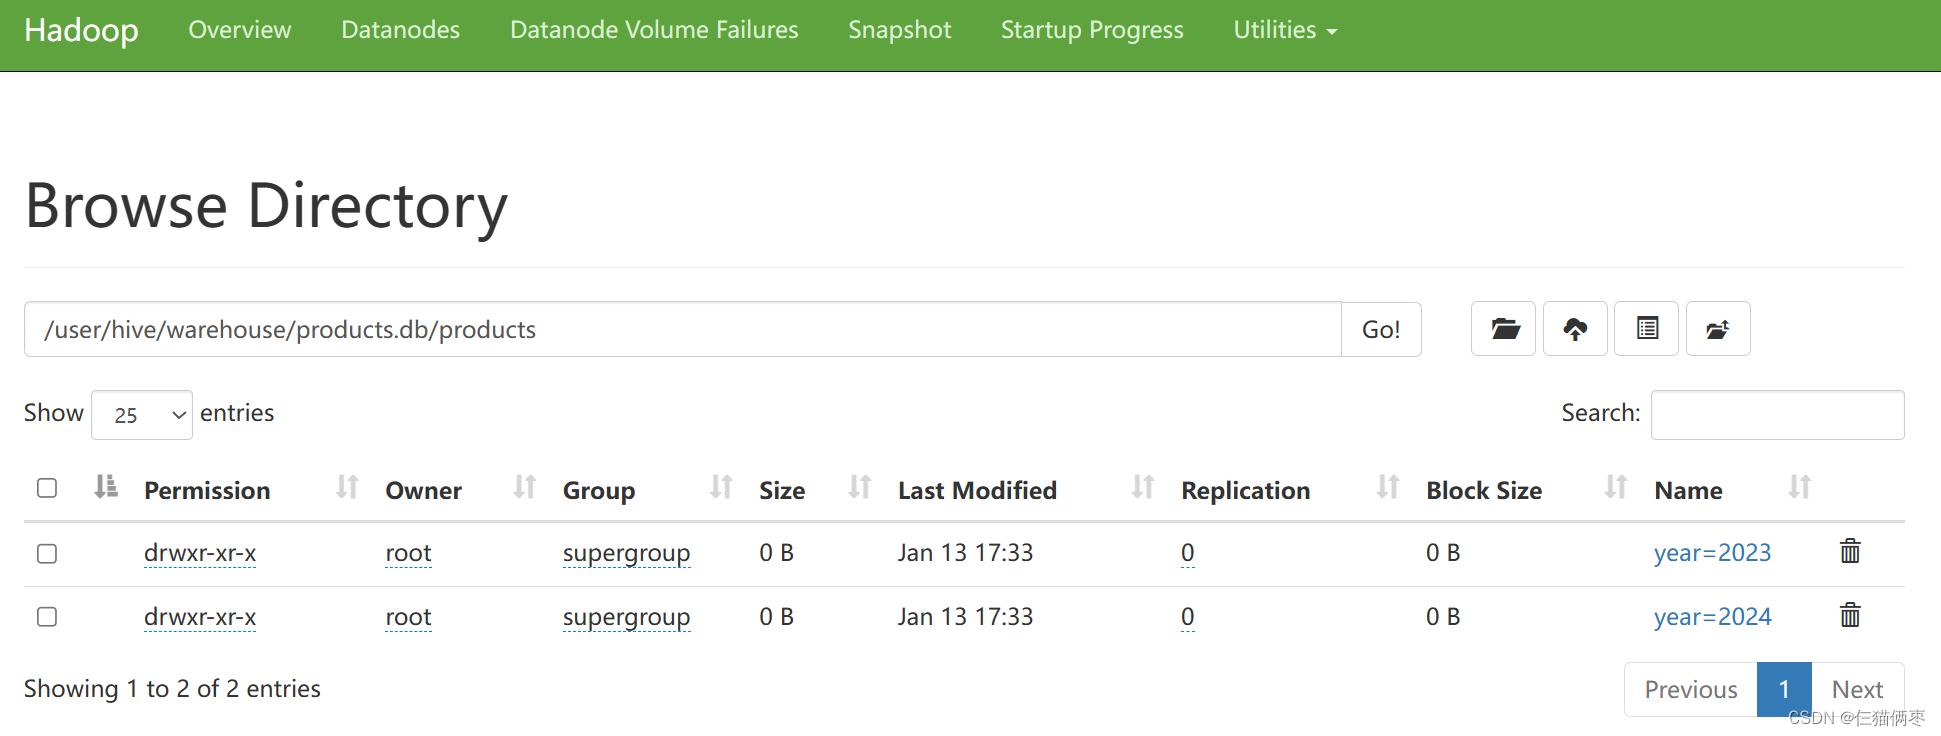Open the Overview tab in navbar
This screenshot has height=736, width=1941.
tap(240, 30)
